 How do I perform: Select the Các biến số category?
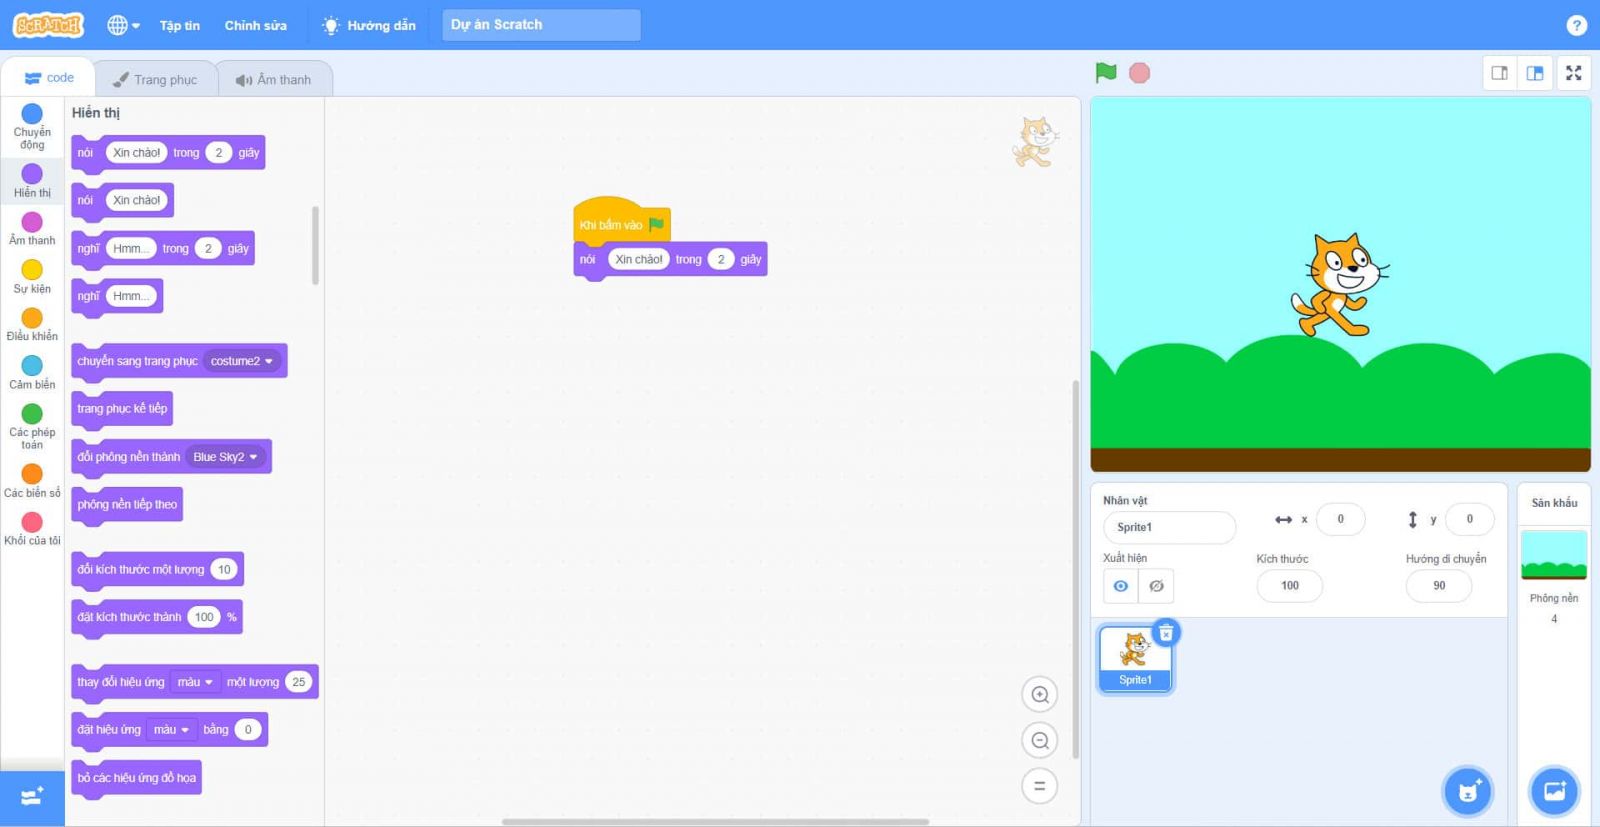(32, 481)
